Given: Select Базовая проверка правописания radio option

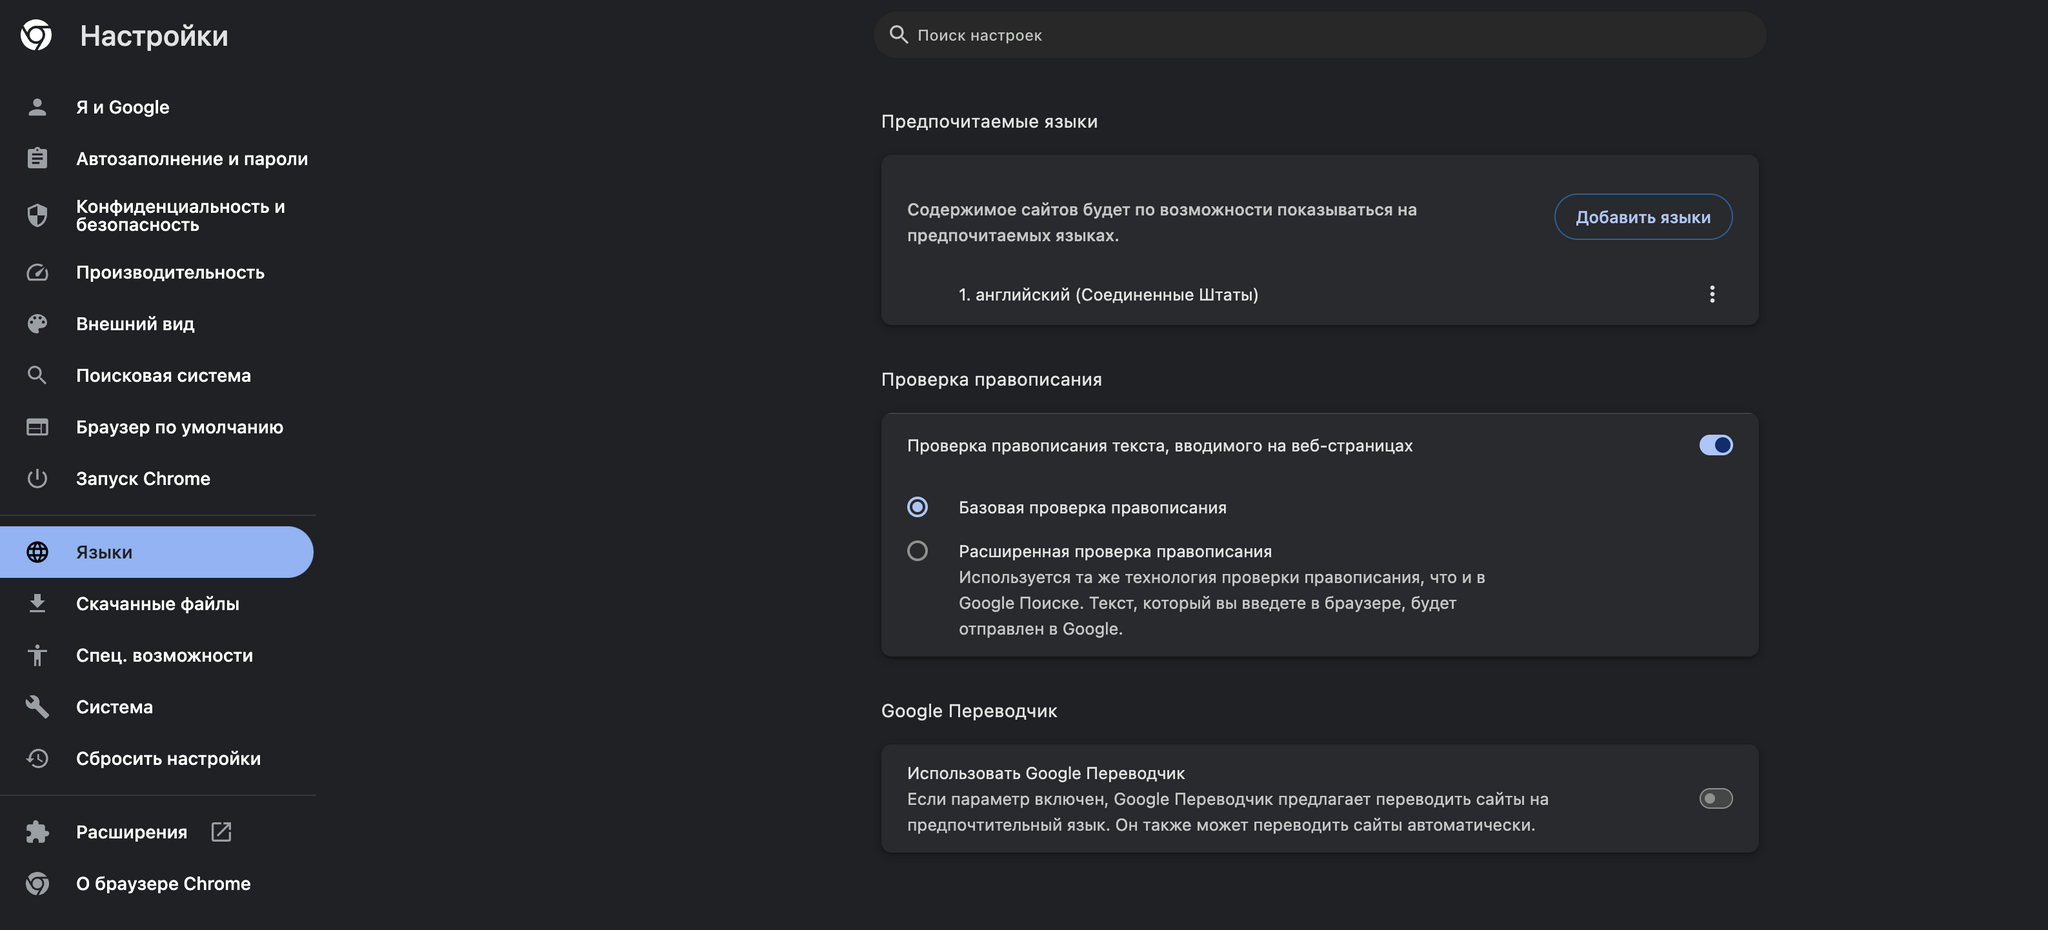Looking at the screenshot, I should 917,507.
